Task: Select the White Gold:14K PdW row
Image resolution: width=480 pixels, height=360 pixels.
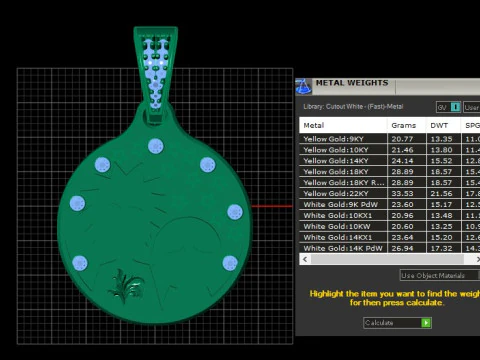Action: point(390,248)
